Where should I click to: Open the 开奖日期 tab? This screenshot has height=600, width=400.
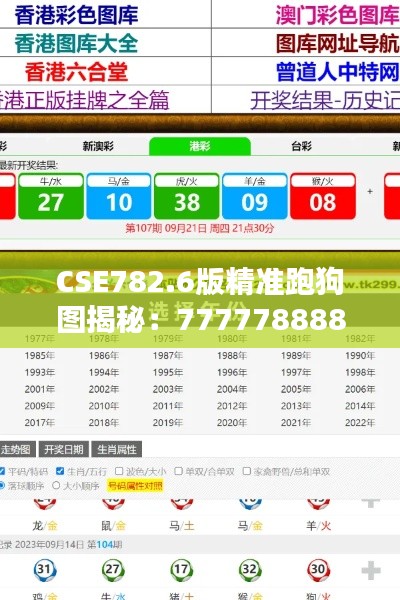(x=64, y=449)
